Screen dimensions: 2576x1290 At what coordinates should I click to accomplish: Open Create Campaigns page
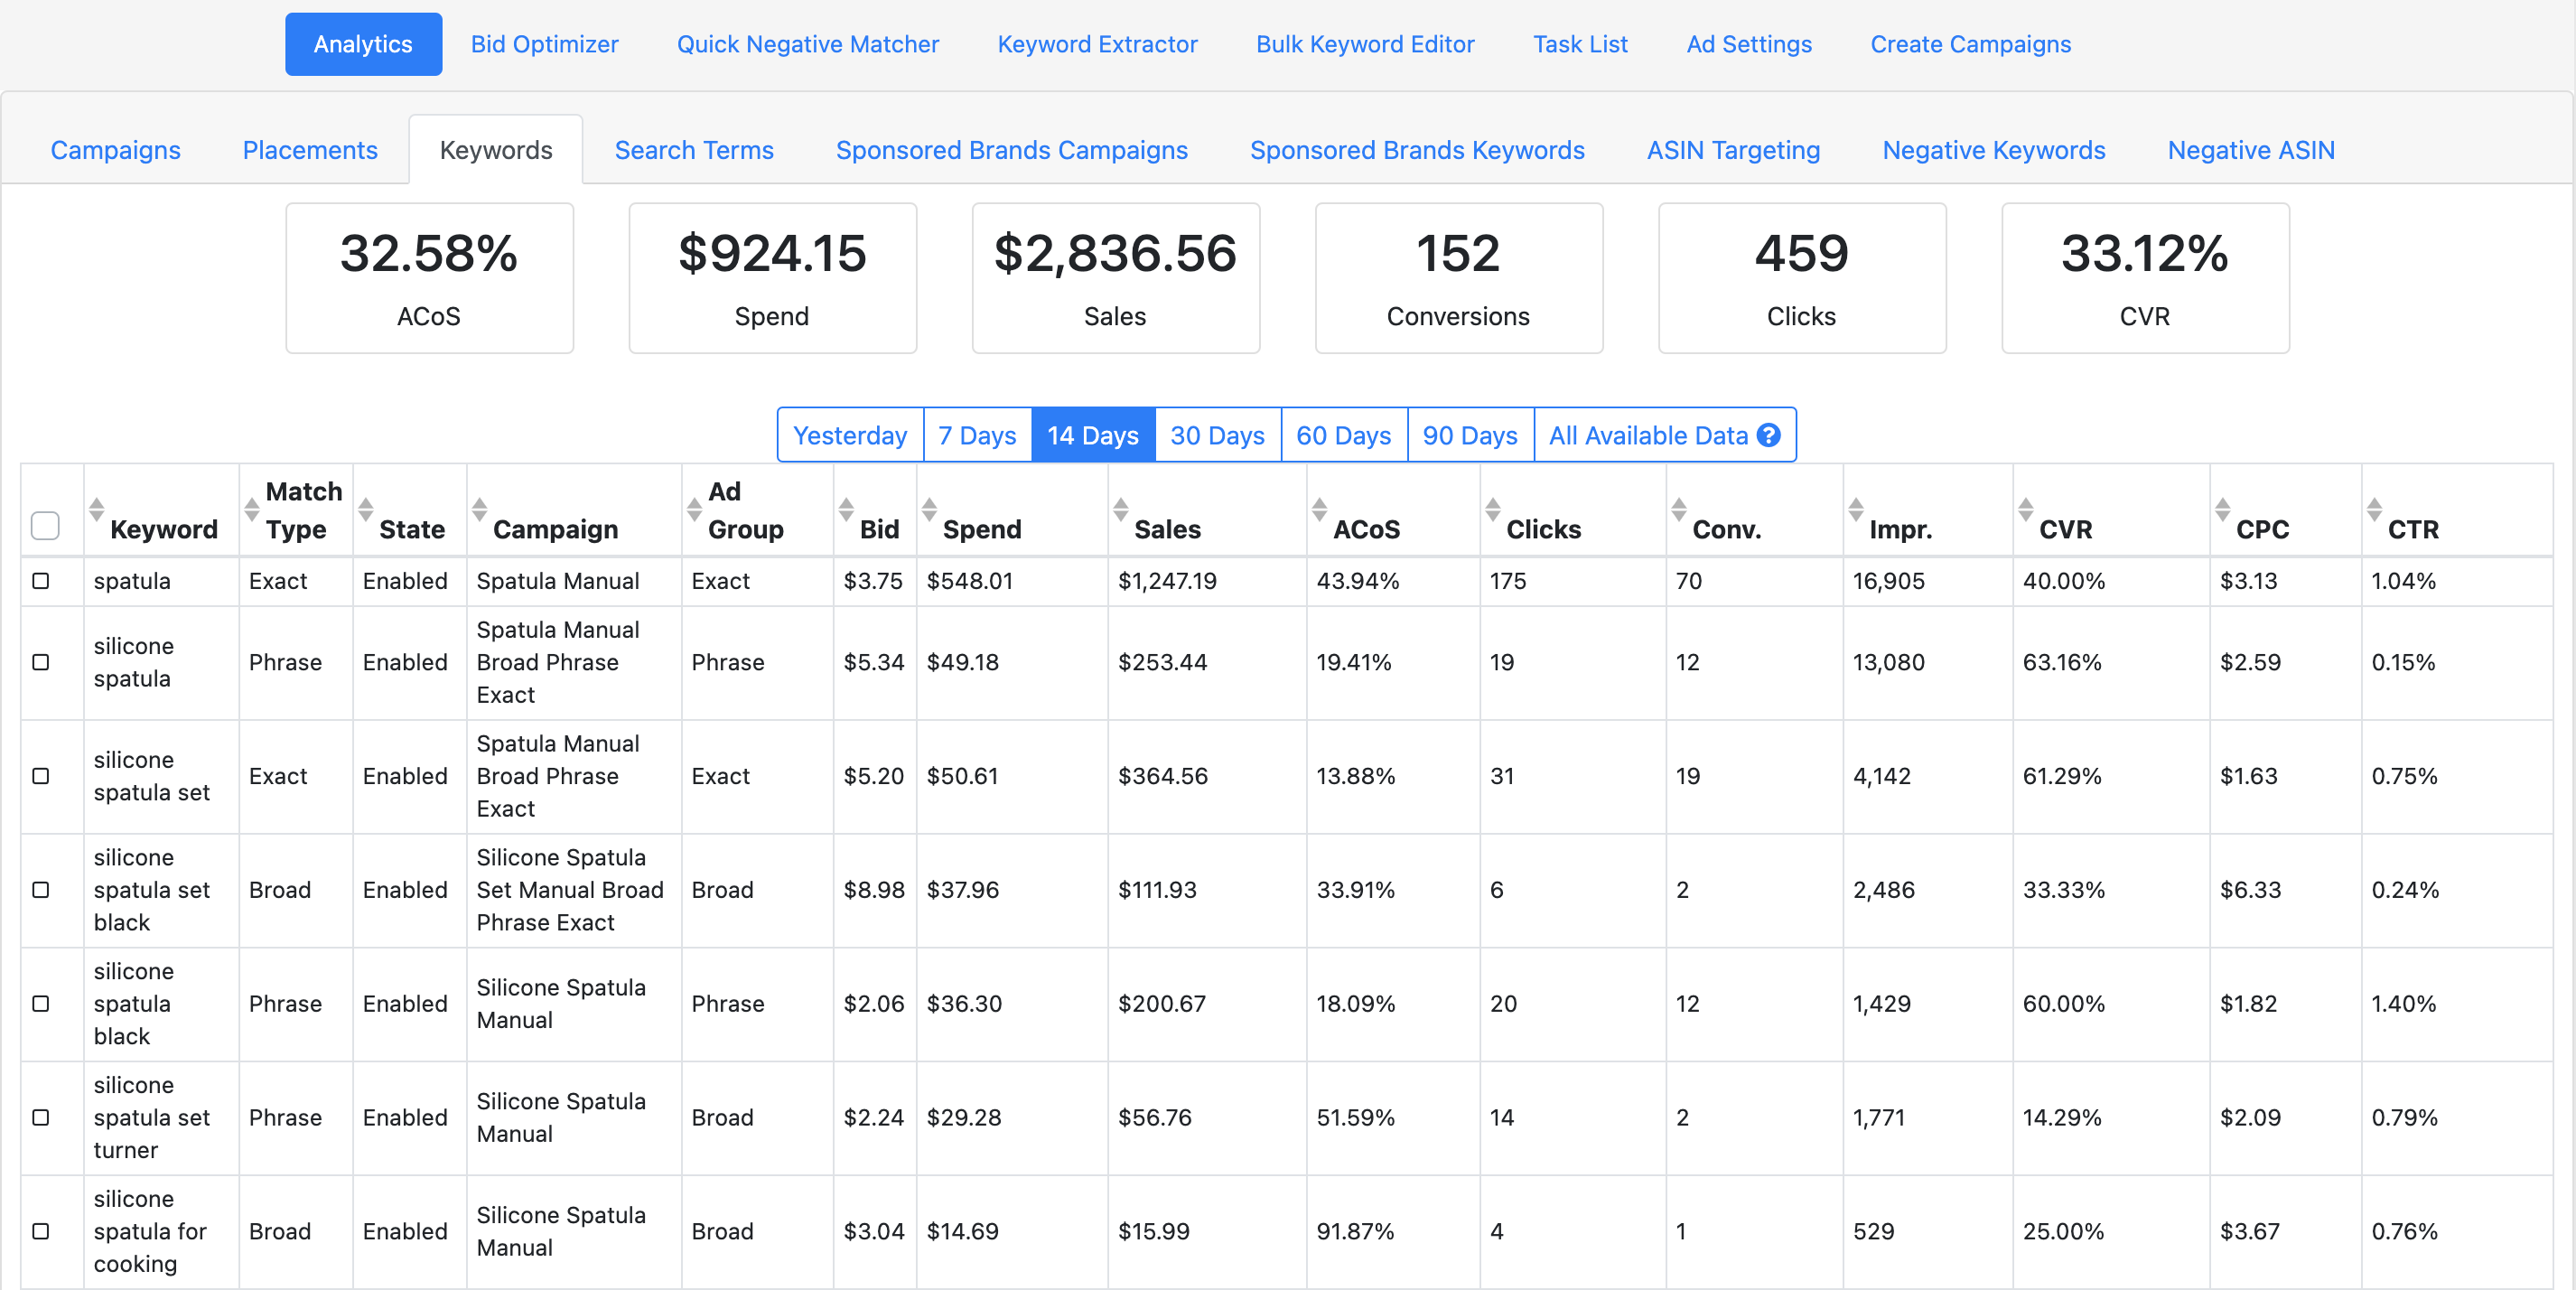[1970, 44]
